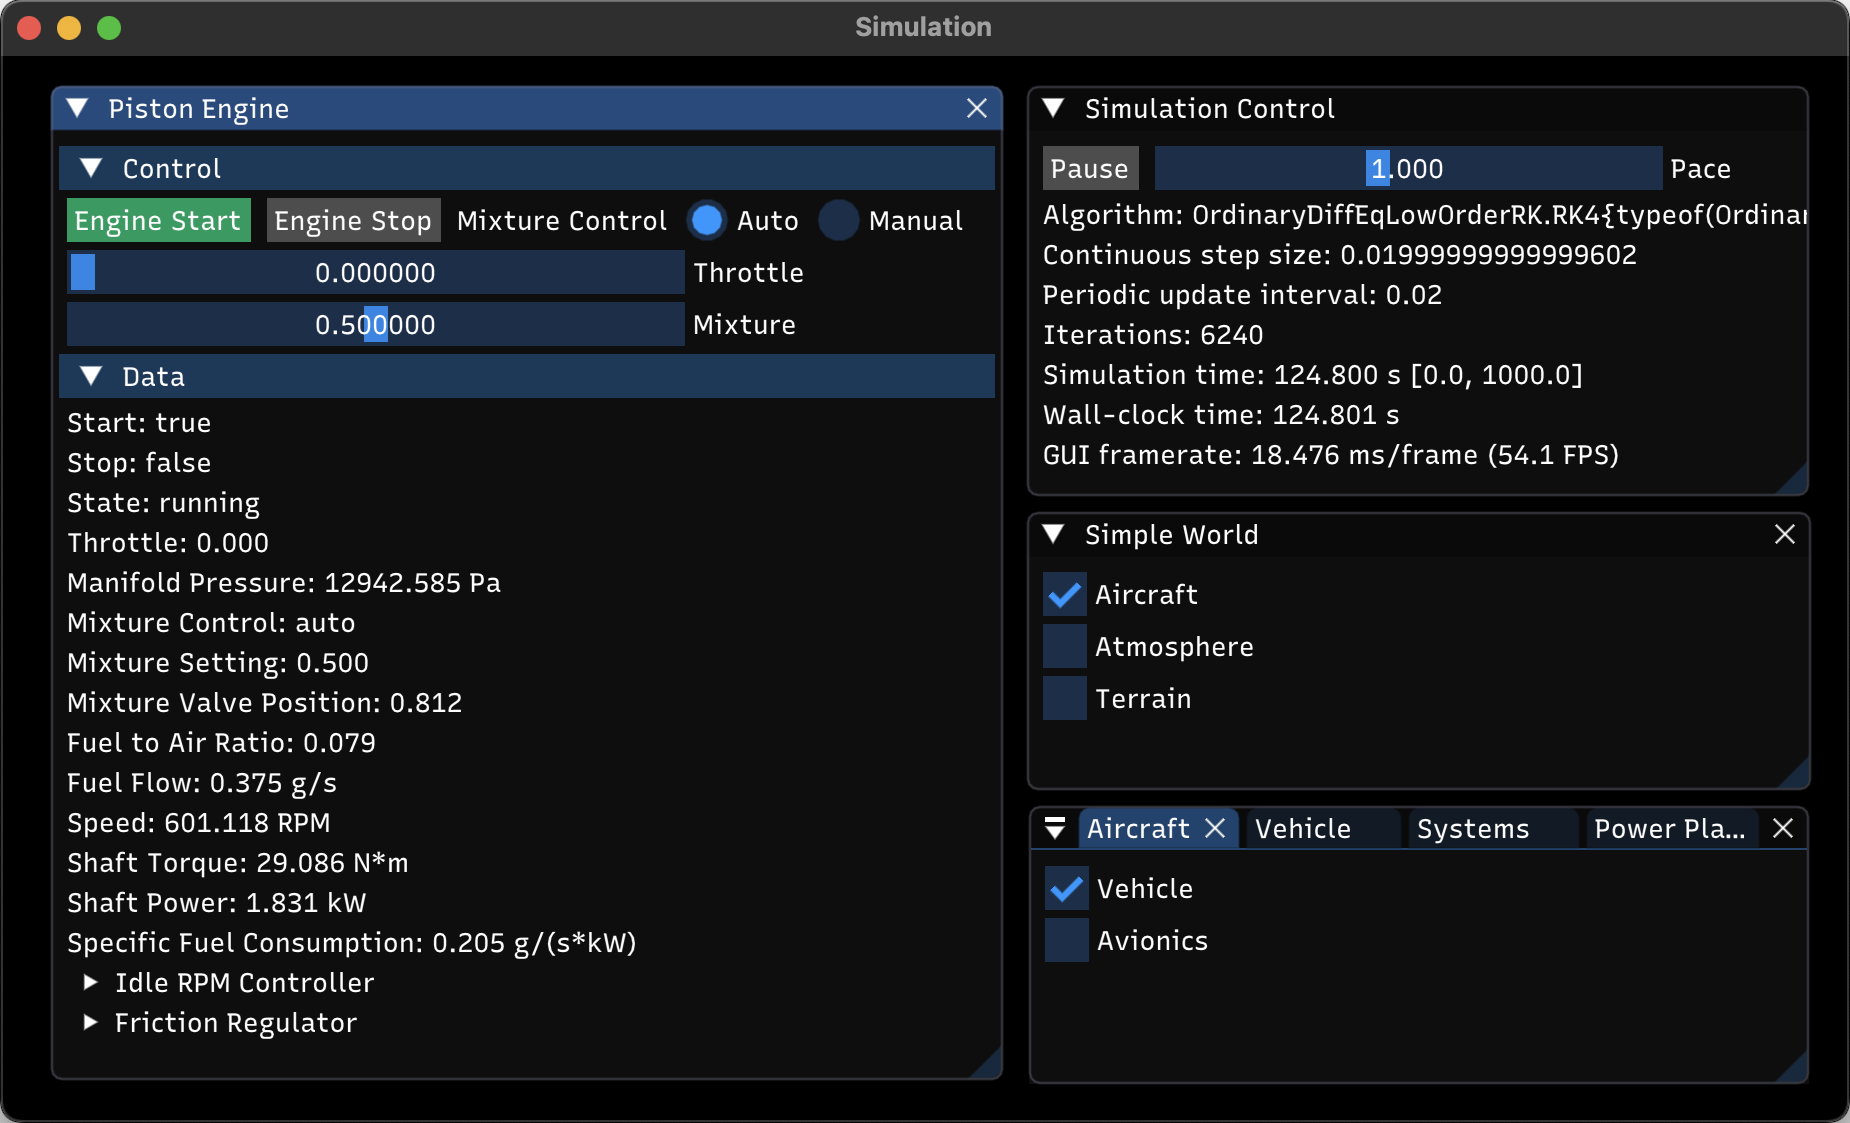Collapse the Piston Engine window triangle
Viewport: 1850px width, 1123px height.
(78, 109)
